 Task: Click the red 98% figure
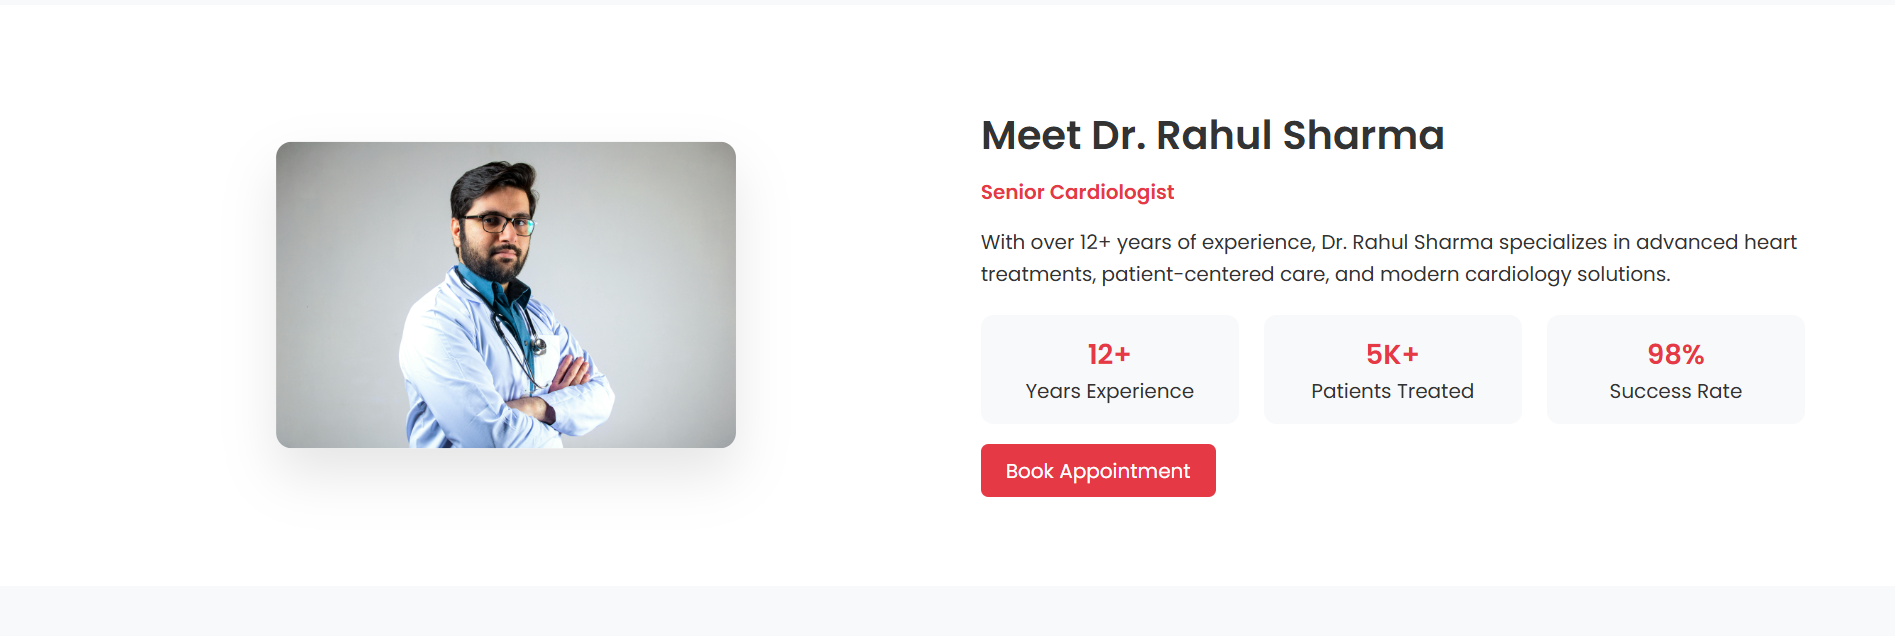coord(1676,354)
